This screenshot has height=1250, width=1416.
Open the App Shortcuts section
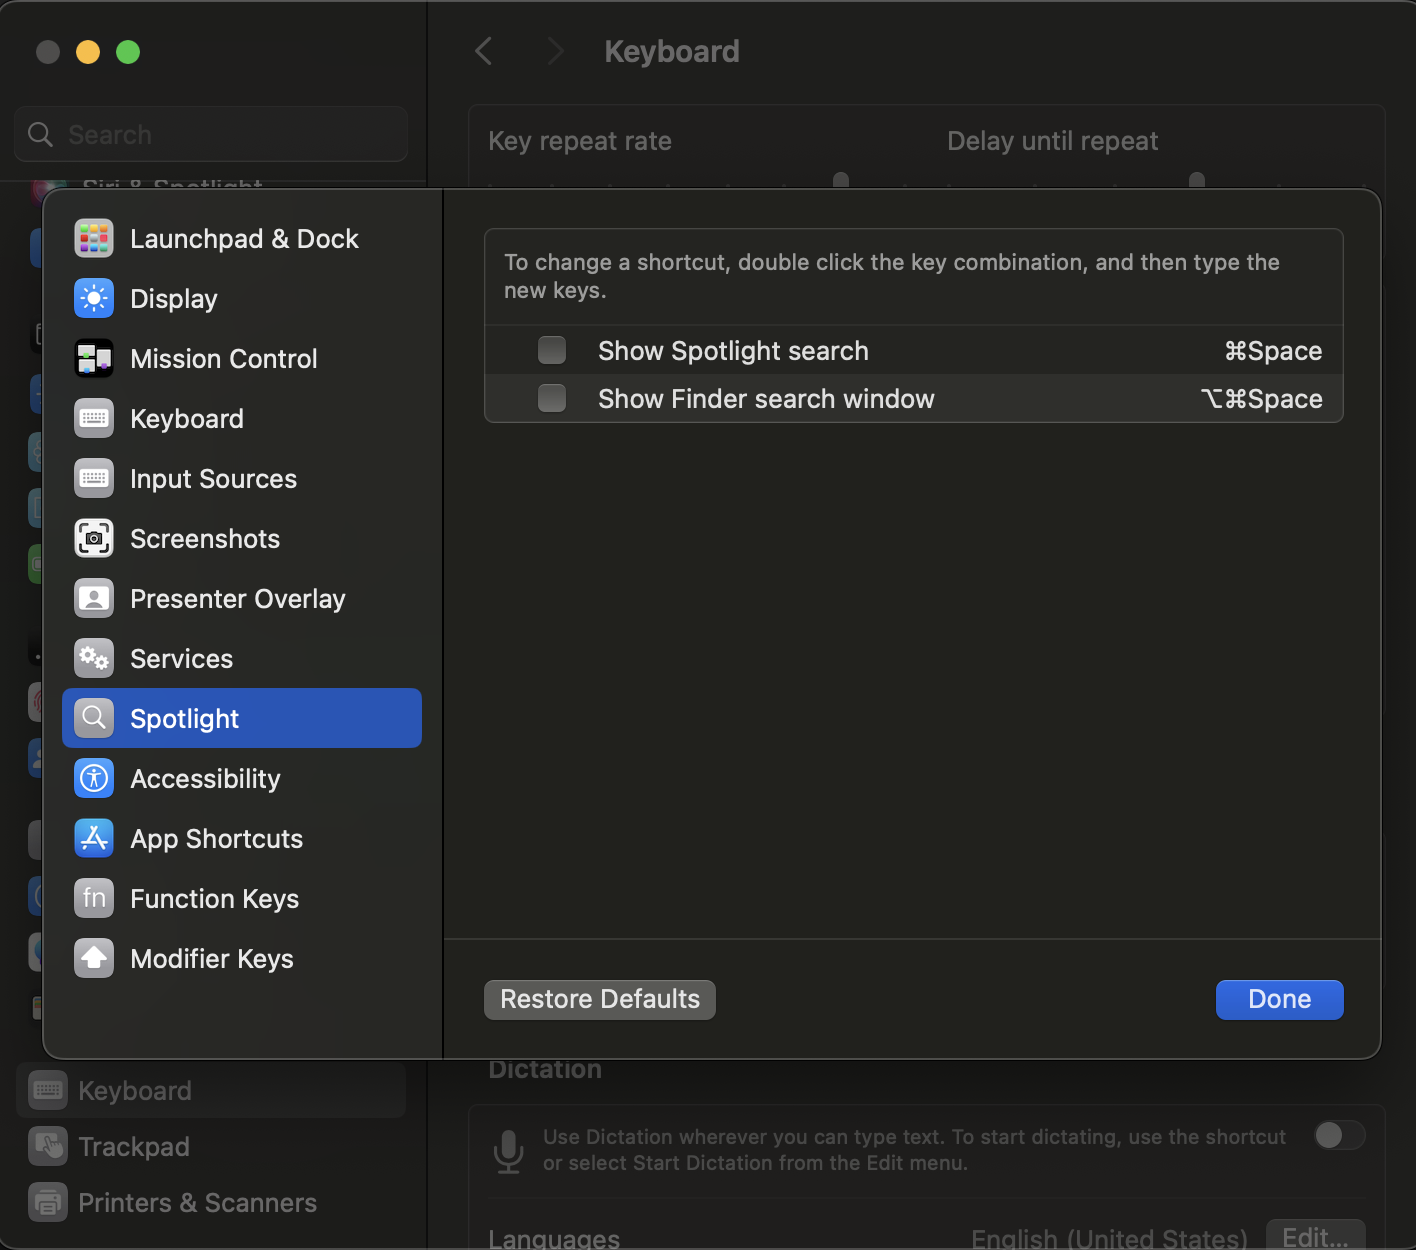pyautogui.click(x=216, y=838)
